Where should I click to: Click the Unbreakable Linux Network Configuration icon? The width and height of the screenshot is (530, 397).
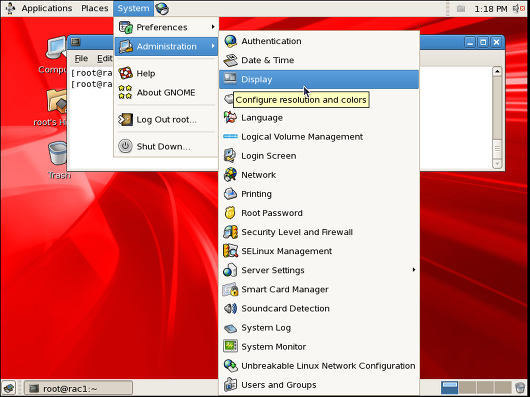pyautogui.click(x=231, y=366)
